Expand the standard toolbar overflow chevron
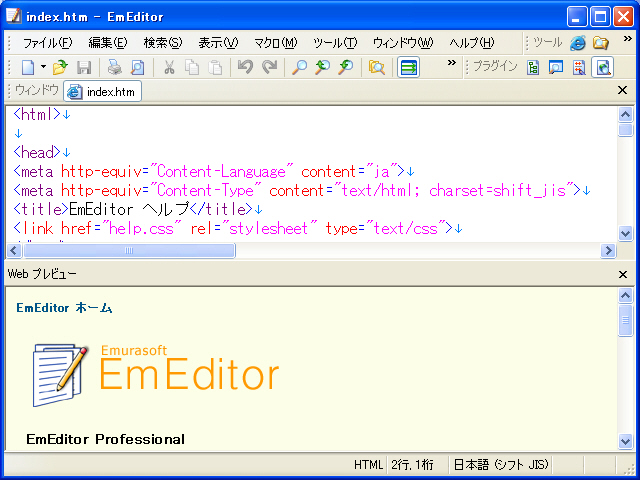The image size is (640, 480). (451, 62)
